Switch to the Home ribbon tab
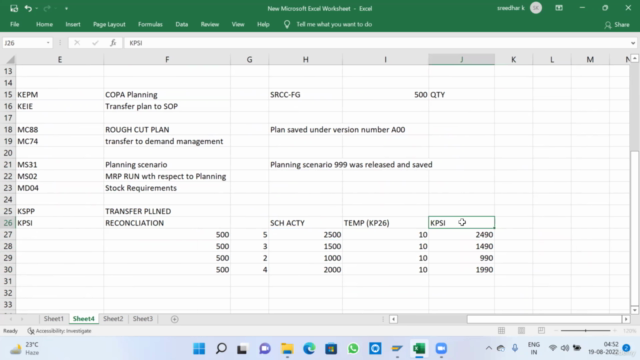 [x=44, y=24]
